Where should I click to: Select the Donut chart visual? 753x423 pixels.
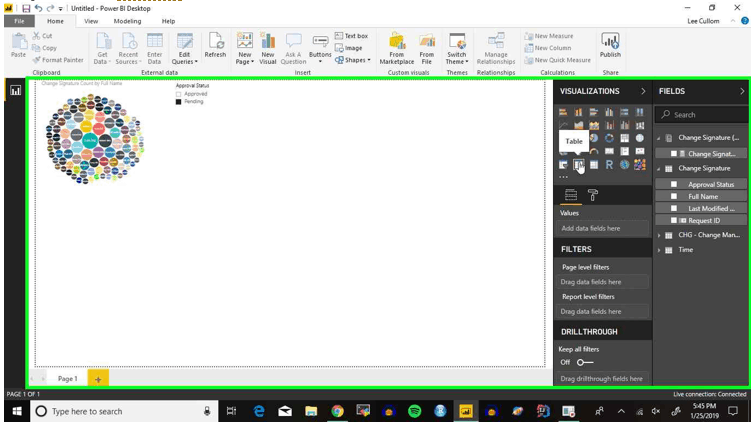(609, 138)
